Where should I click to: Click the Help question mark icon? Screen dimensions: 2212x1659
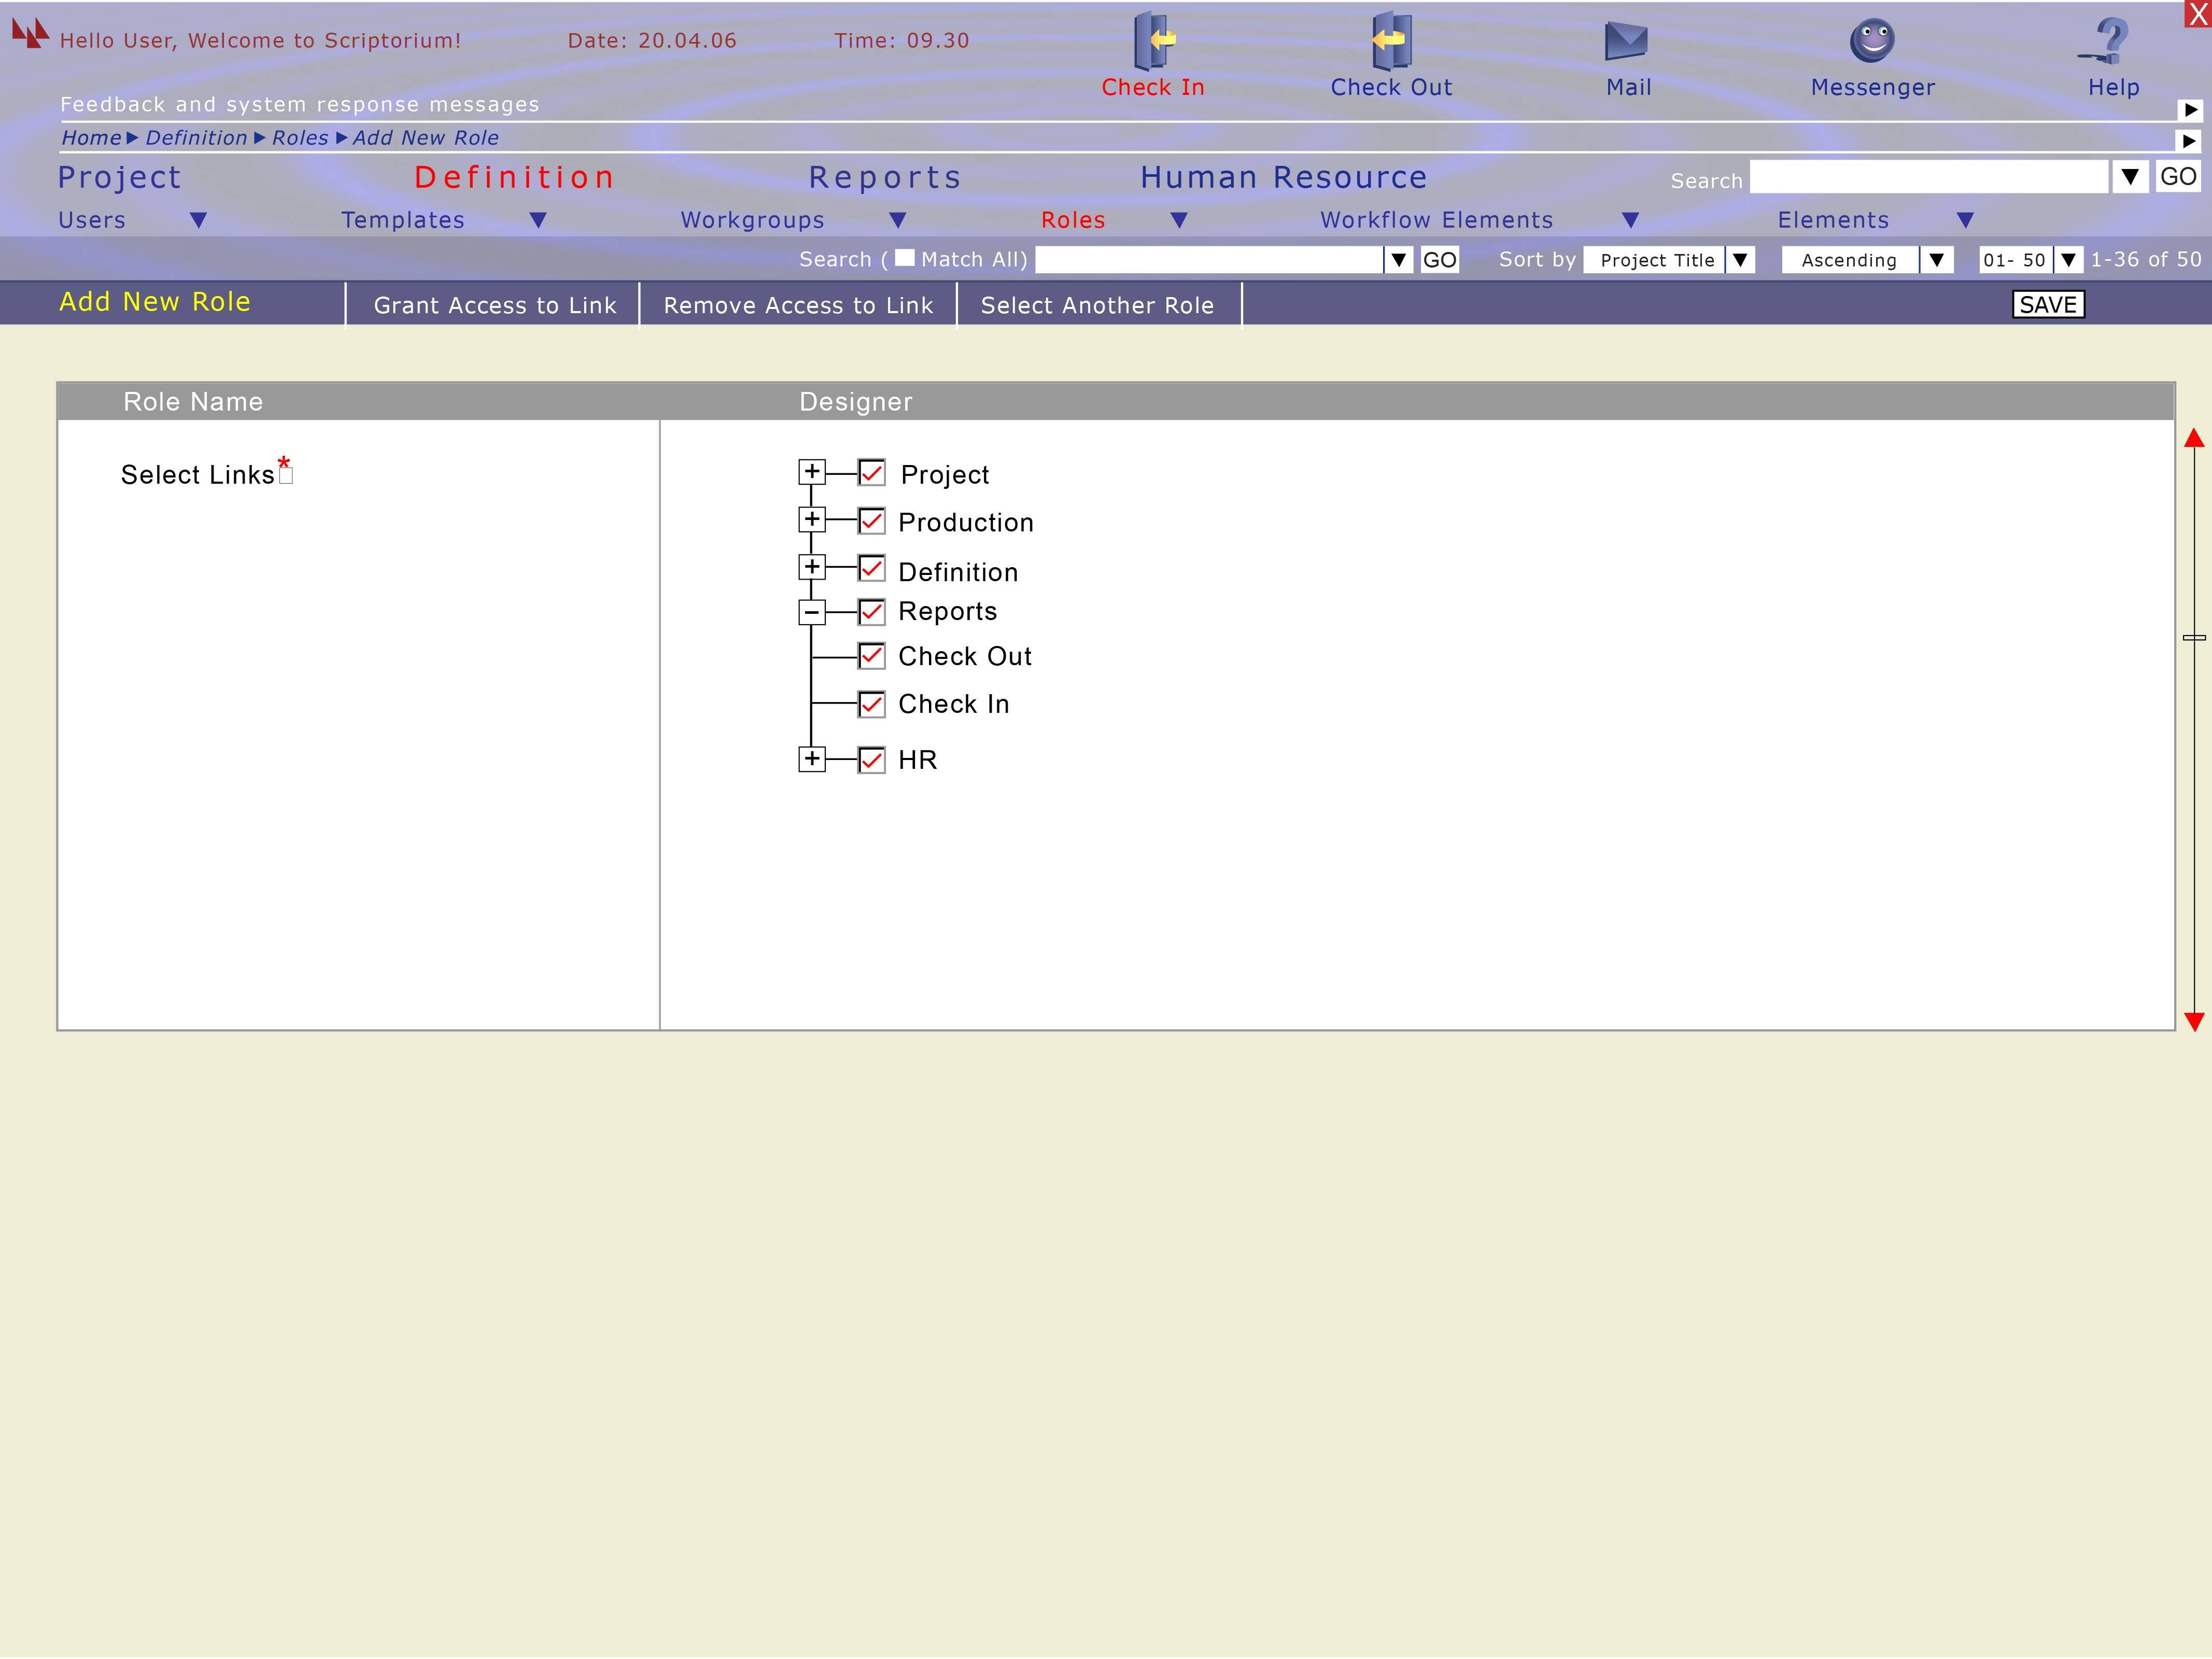point(2110,40)
